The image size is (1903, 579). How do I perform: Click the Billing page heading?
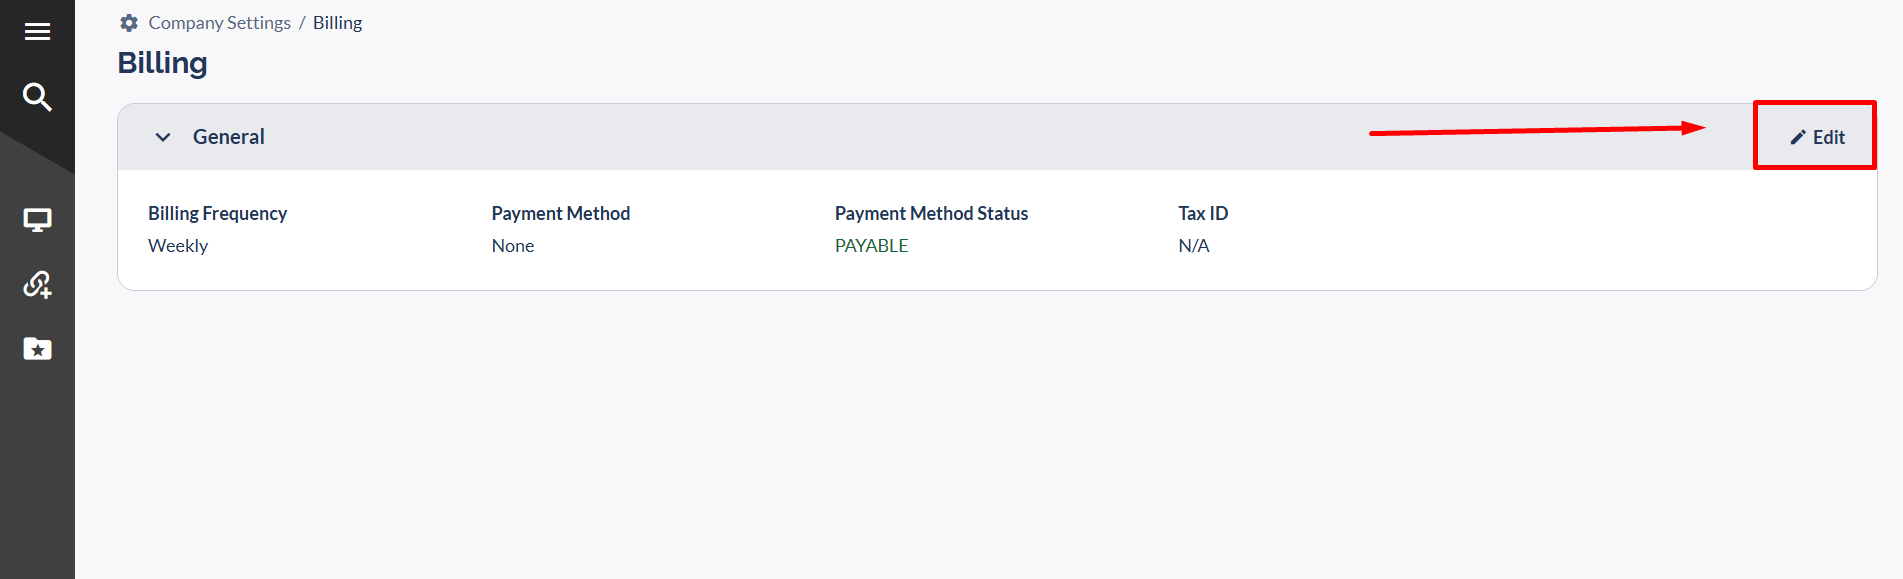(x=162, y=62)
